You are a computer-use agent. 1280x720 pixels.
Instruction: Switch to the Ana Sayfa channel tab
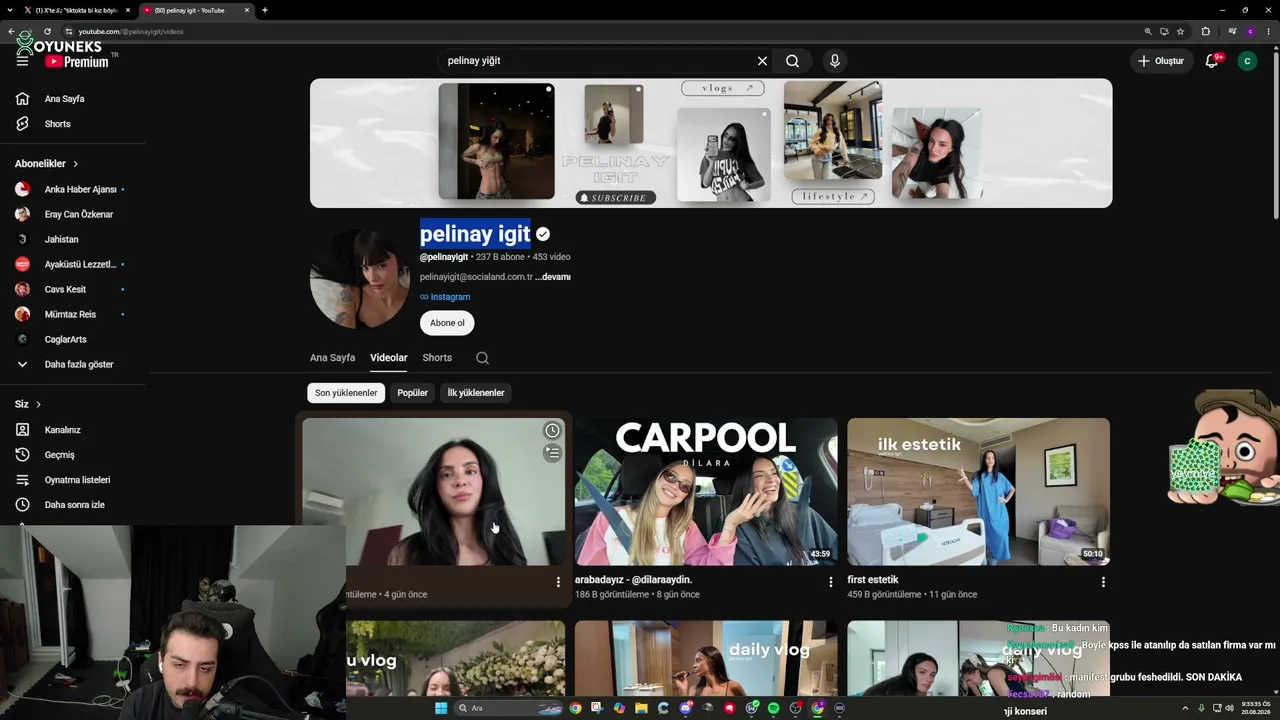coord(332,358)
